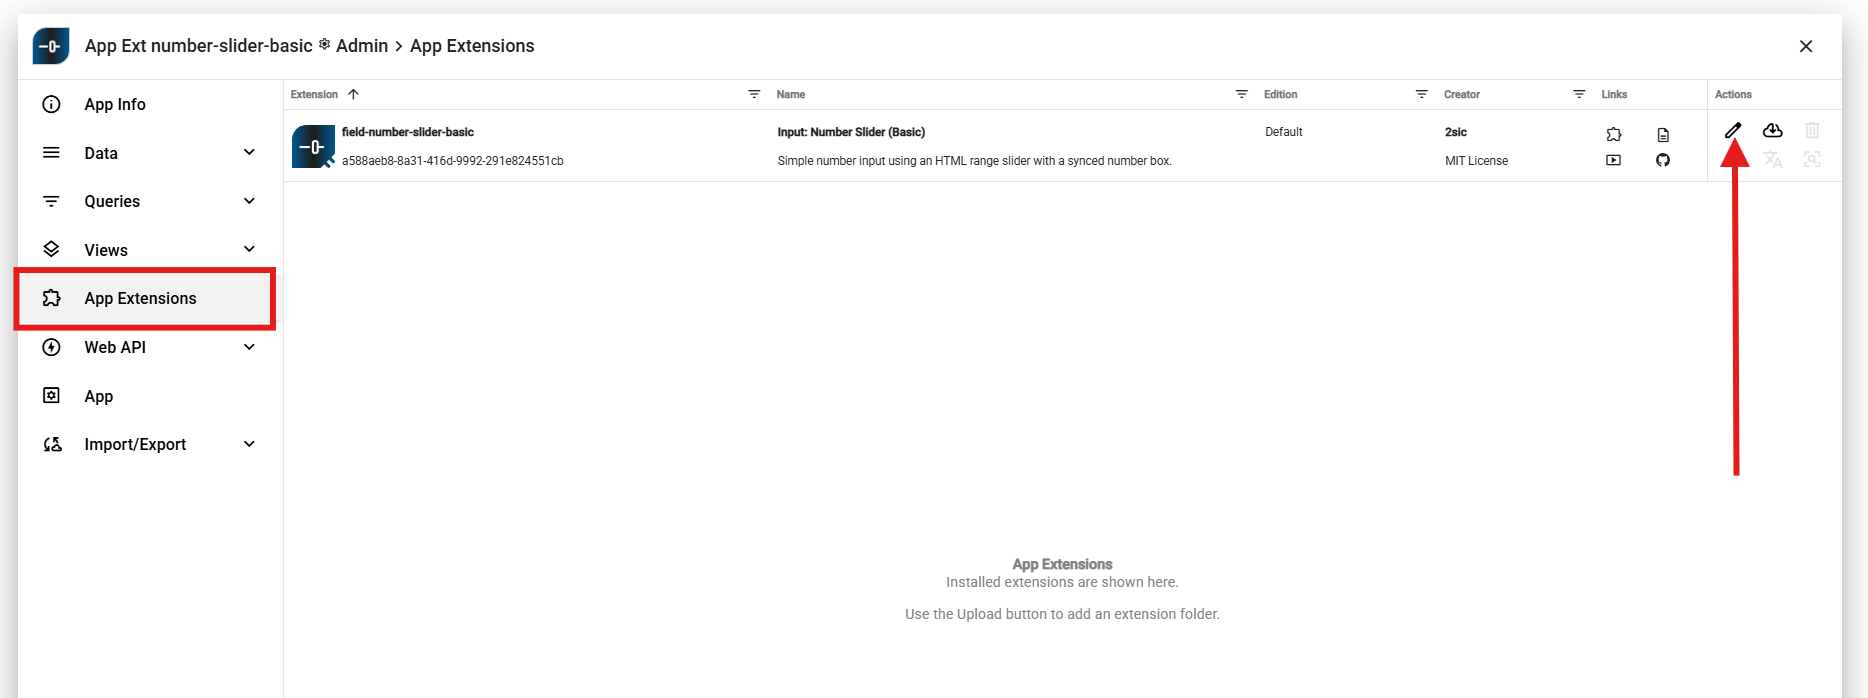This screenshot has width=1868, height=698.
Task: Open the Edition column filter menu
Action: (x=1421, y=94)
